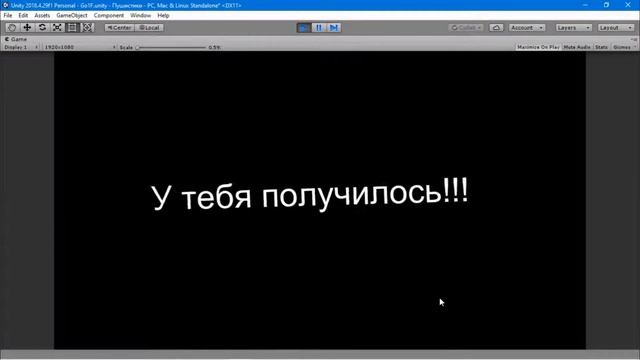Select the combined Transform tool
The image size is (640, 360).
coord(87,27)
